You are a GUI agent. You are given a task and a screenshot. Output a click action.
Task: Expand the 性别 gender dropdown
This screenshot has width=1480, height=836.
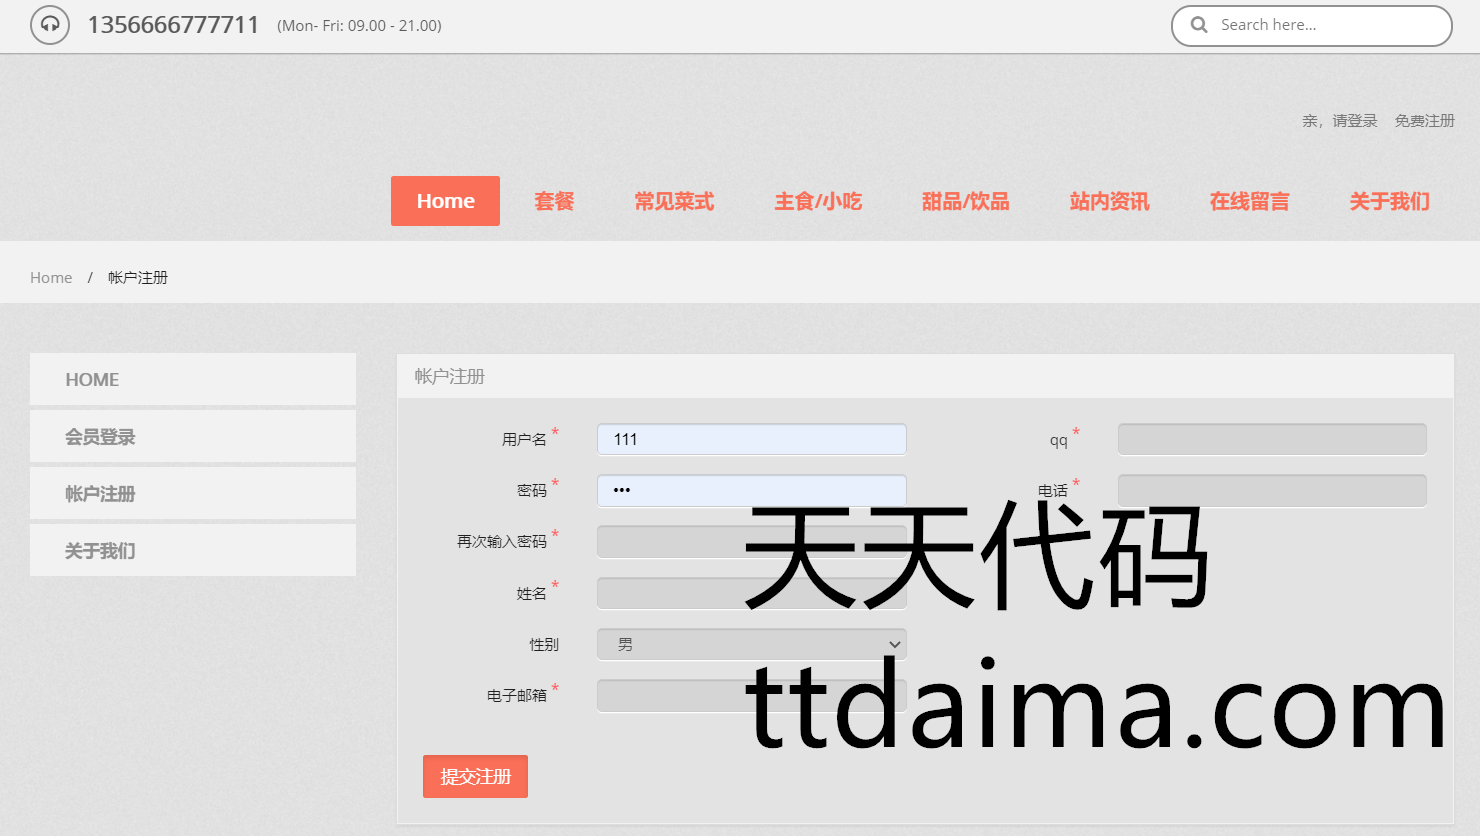point(751,645)
